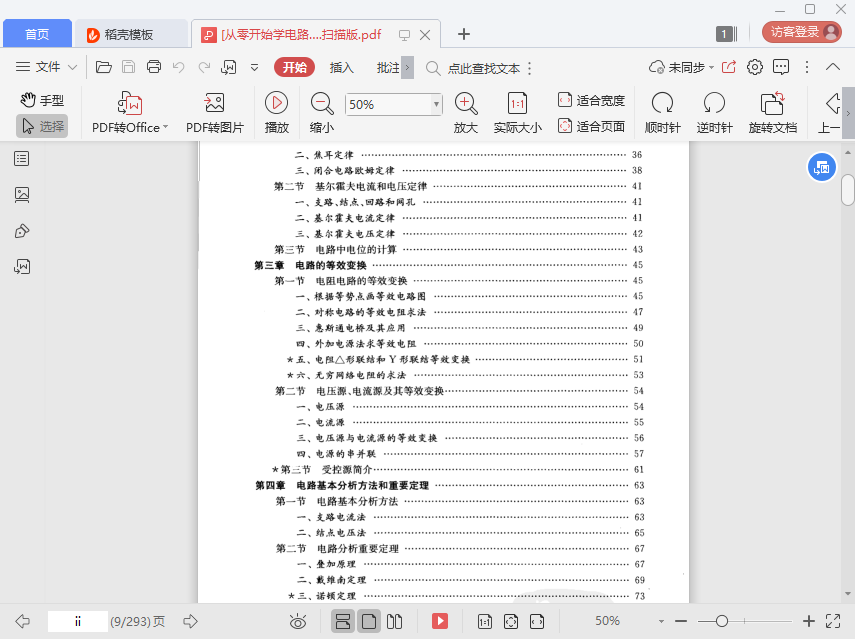Image resolution: width=855 pixels, height=639 pixels.
Task: Open file folder icon in toolbar
Action: click(x=104, y=67)
